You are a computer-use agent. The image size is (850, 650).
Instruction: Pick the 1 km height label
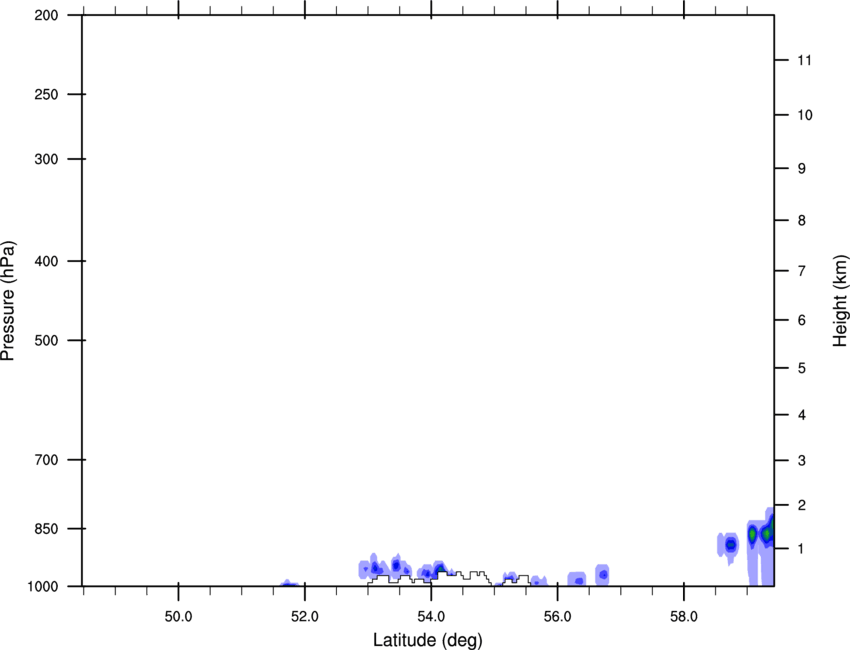point(802,549)
